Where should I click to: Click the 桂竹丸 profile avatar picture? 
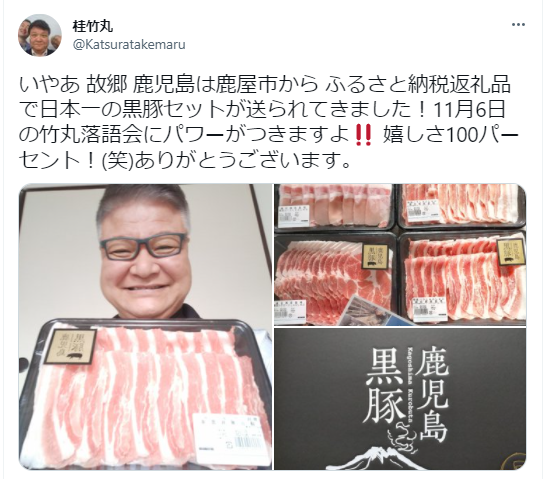pyautogui.click(x=40, y=35)
